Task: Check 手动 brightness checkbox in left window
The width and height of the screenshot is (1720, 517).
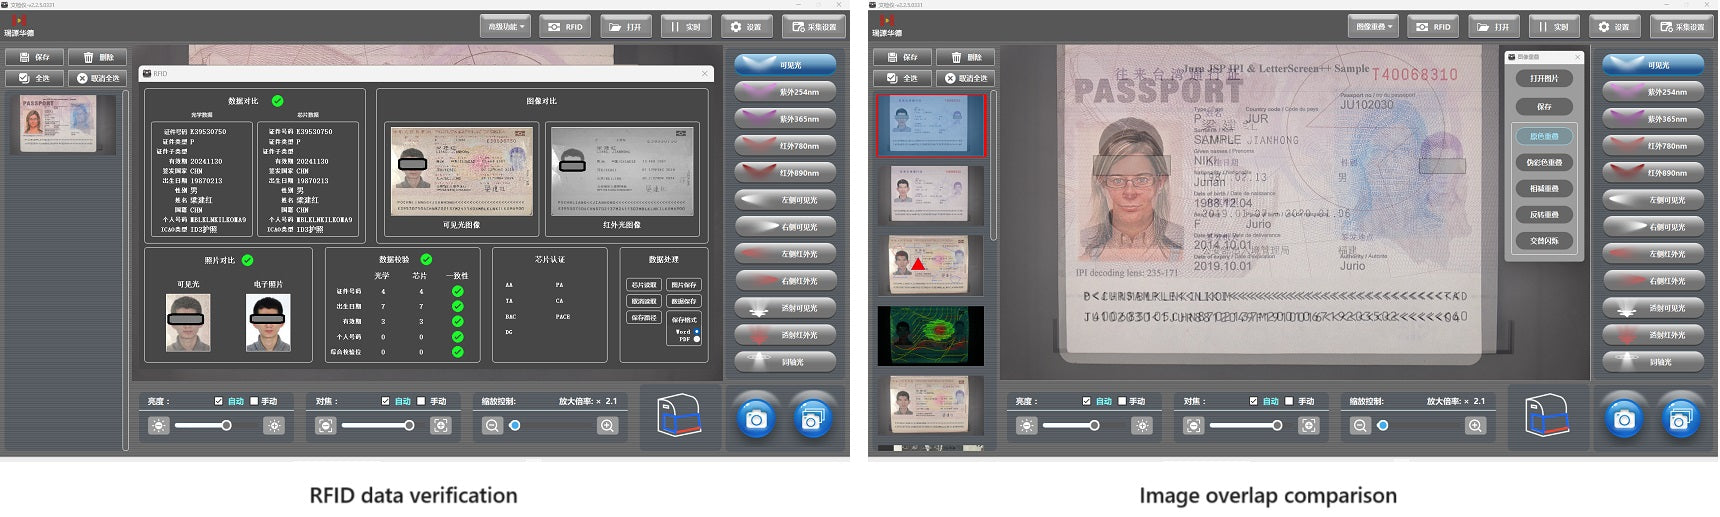Action: pos(254,401)
